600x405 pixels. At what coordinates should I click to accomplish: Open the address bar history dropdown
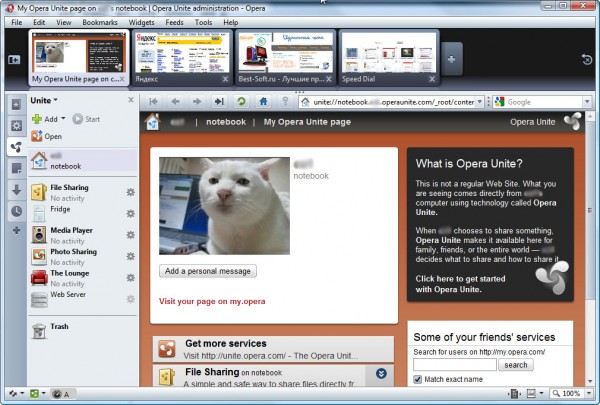click(479, 102)
